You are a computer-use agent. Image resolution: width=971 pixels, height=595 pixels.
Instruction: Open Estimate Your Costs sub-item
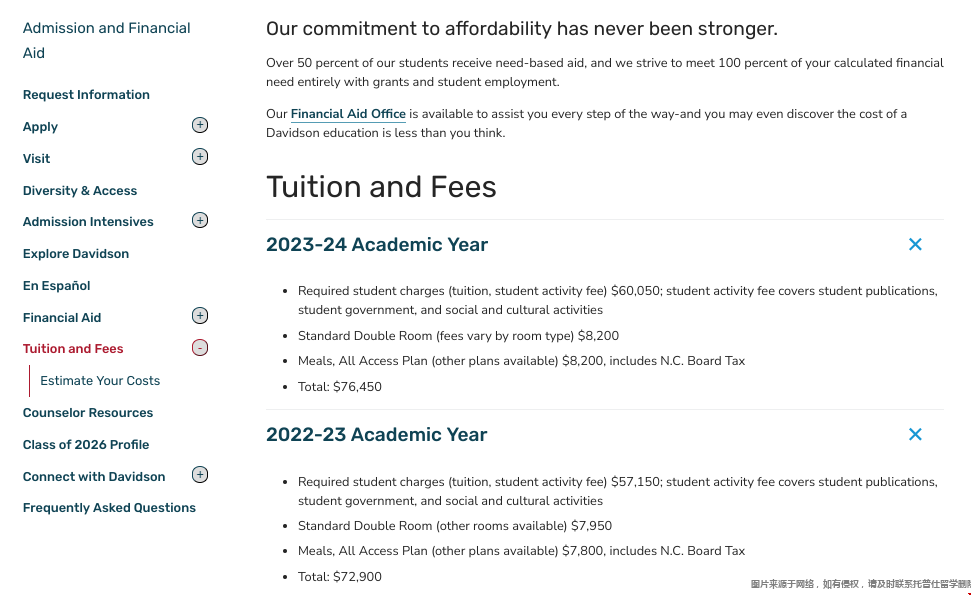(x=100, y=381)
